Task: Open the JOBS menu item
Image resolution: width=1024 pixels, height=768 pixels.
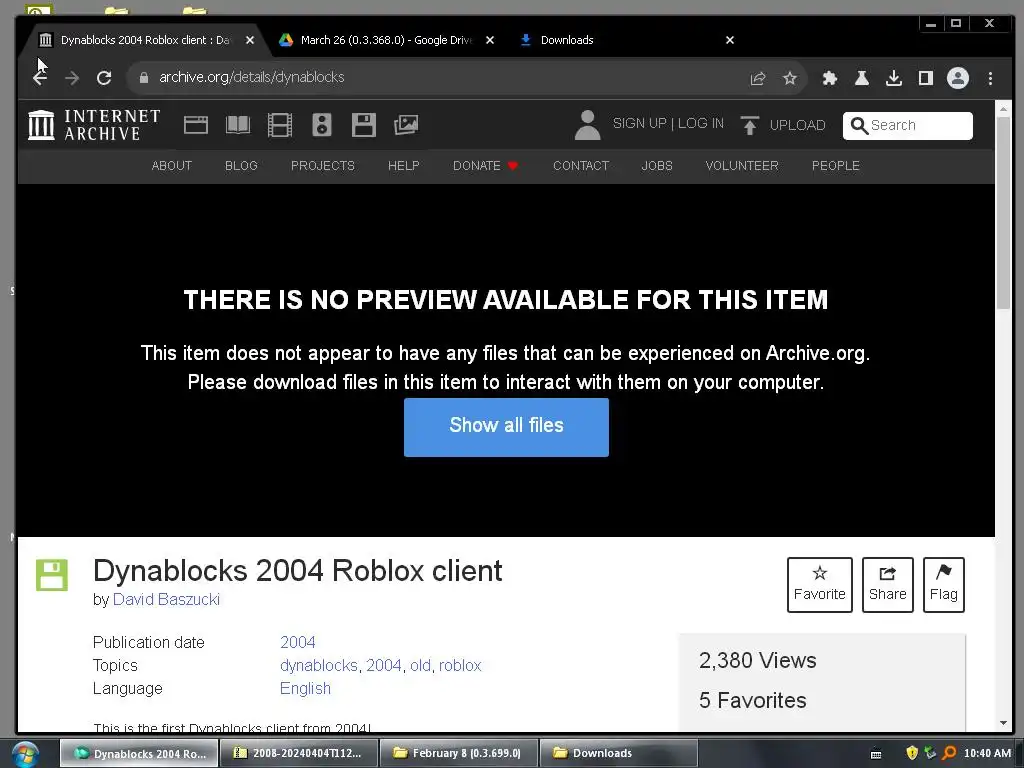Action: coord(657,166)
